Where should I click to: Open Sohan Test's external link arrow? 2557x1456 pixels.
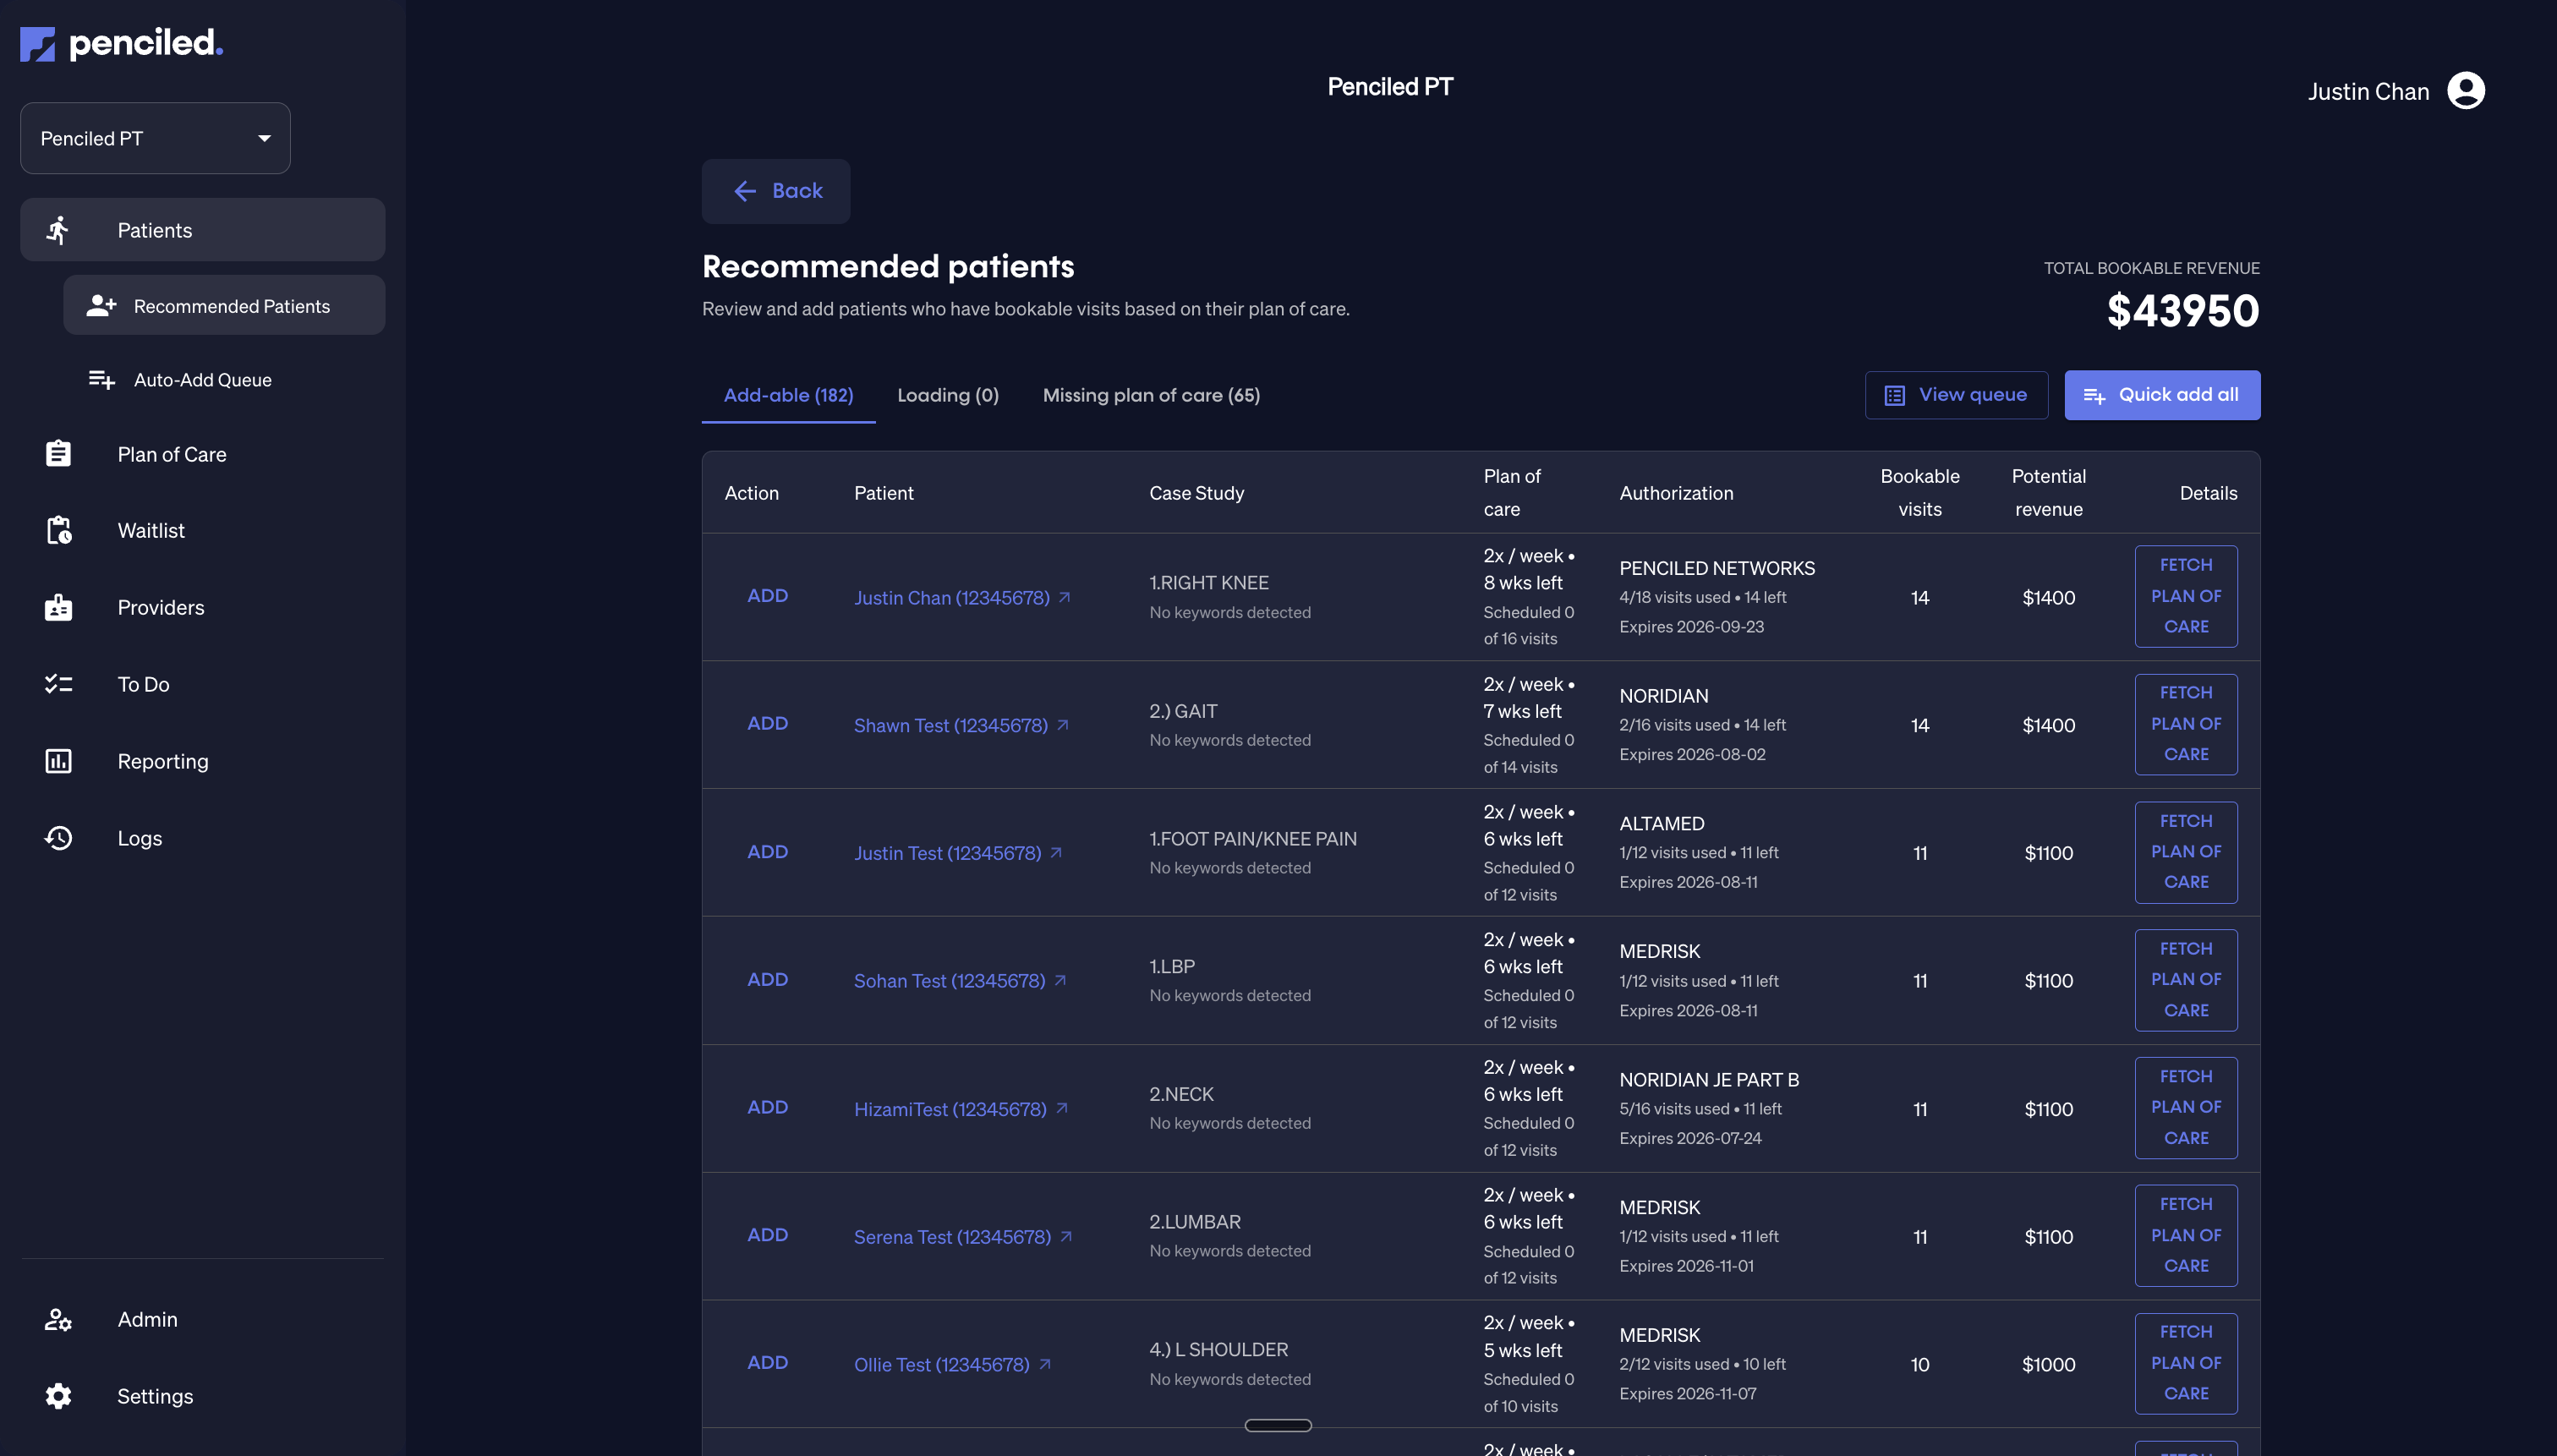(x=1059, y=981)
